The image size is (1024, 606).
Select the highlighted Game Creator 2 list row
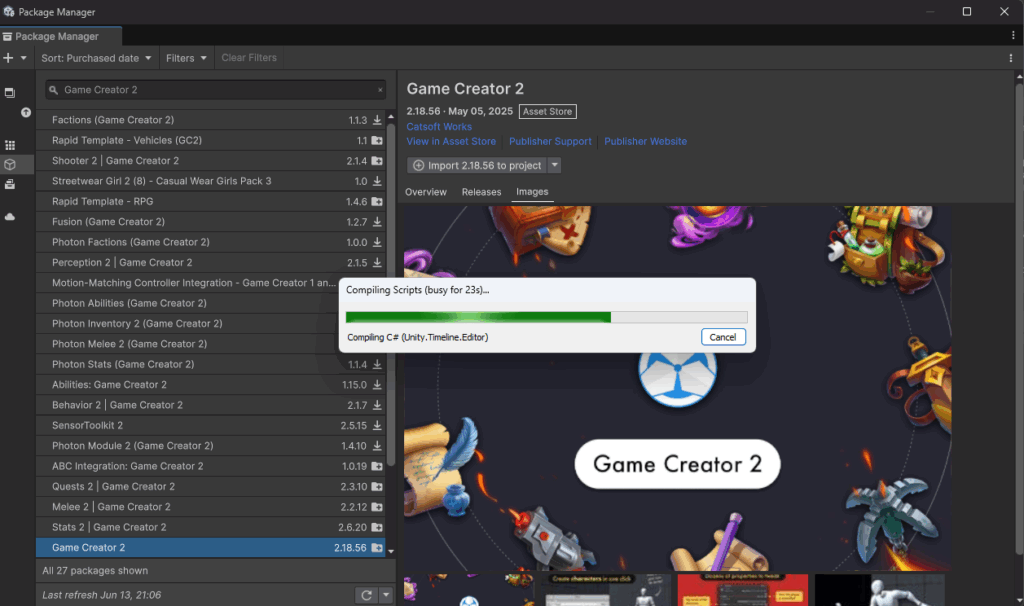(x=210, y=547)
